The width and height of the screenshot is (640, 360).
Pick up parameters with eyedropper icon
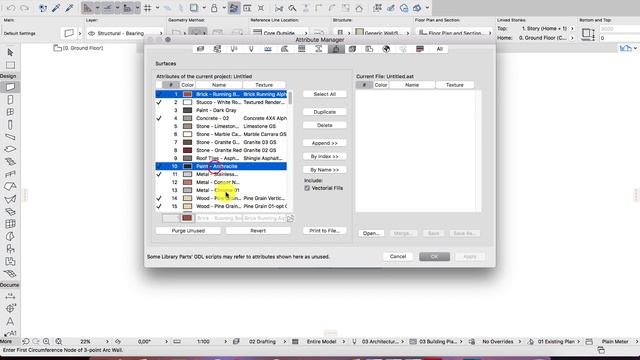coord(56,8)
